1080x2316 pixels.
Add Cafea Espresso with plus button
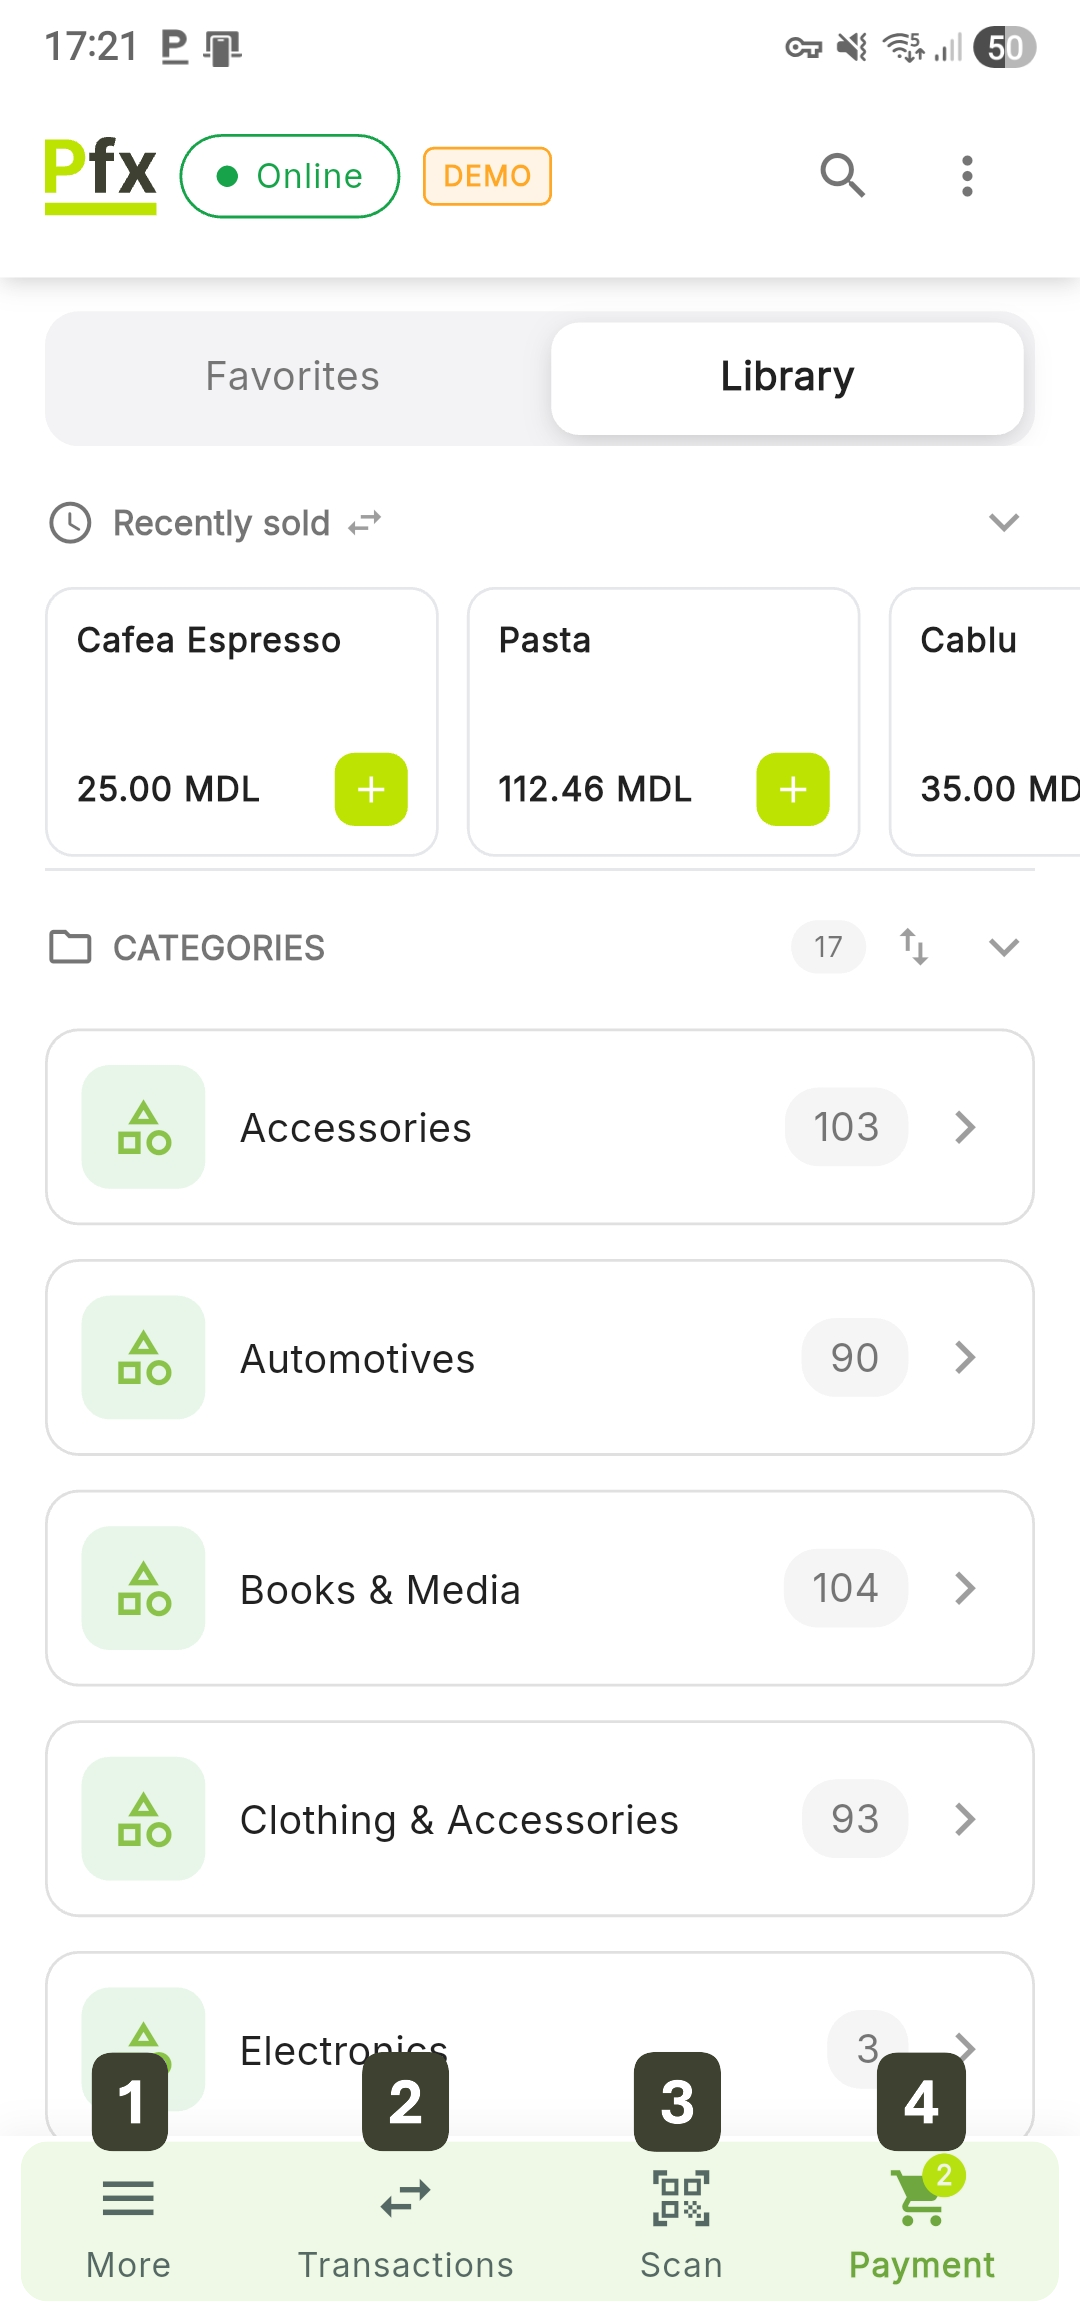point(371,789)
